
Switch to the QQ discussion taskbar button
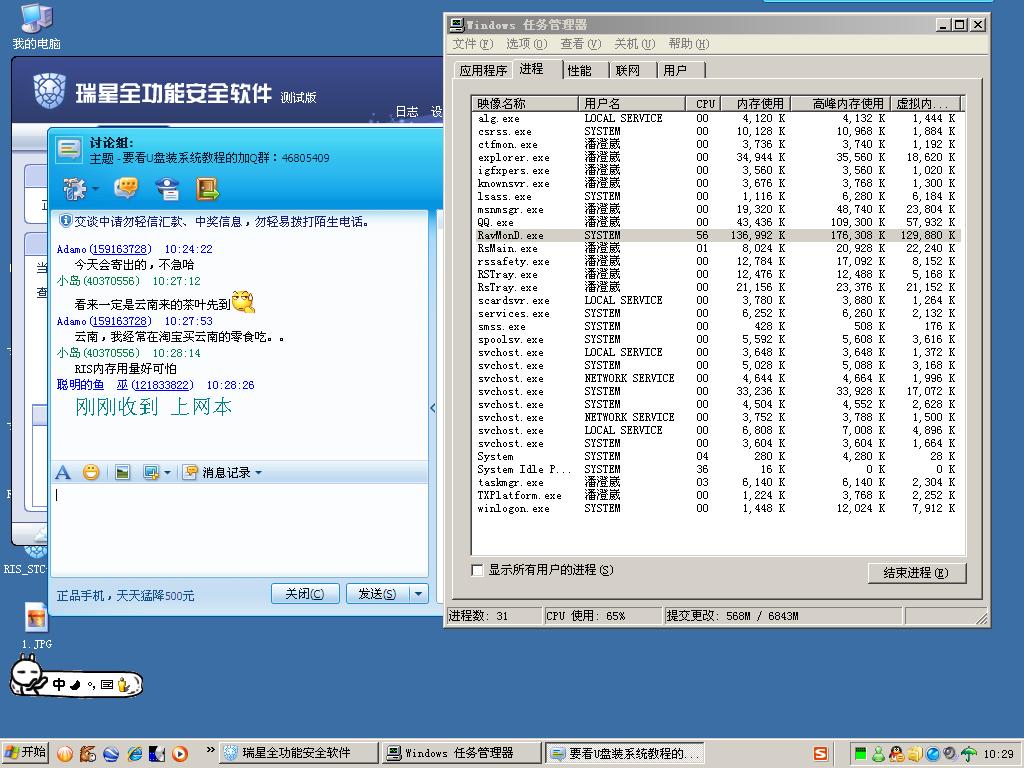(624, 753)
